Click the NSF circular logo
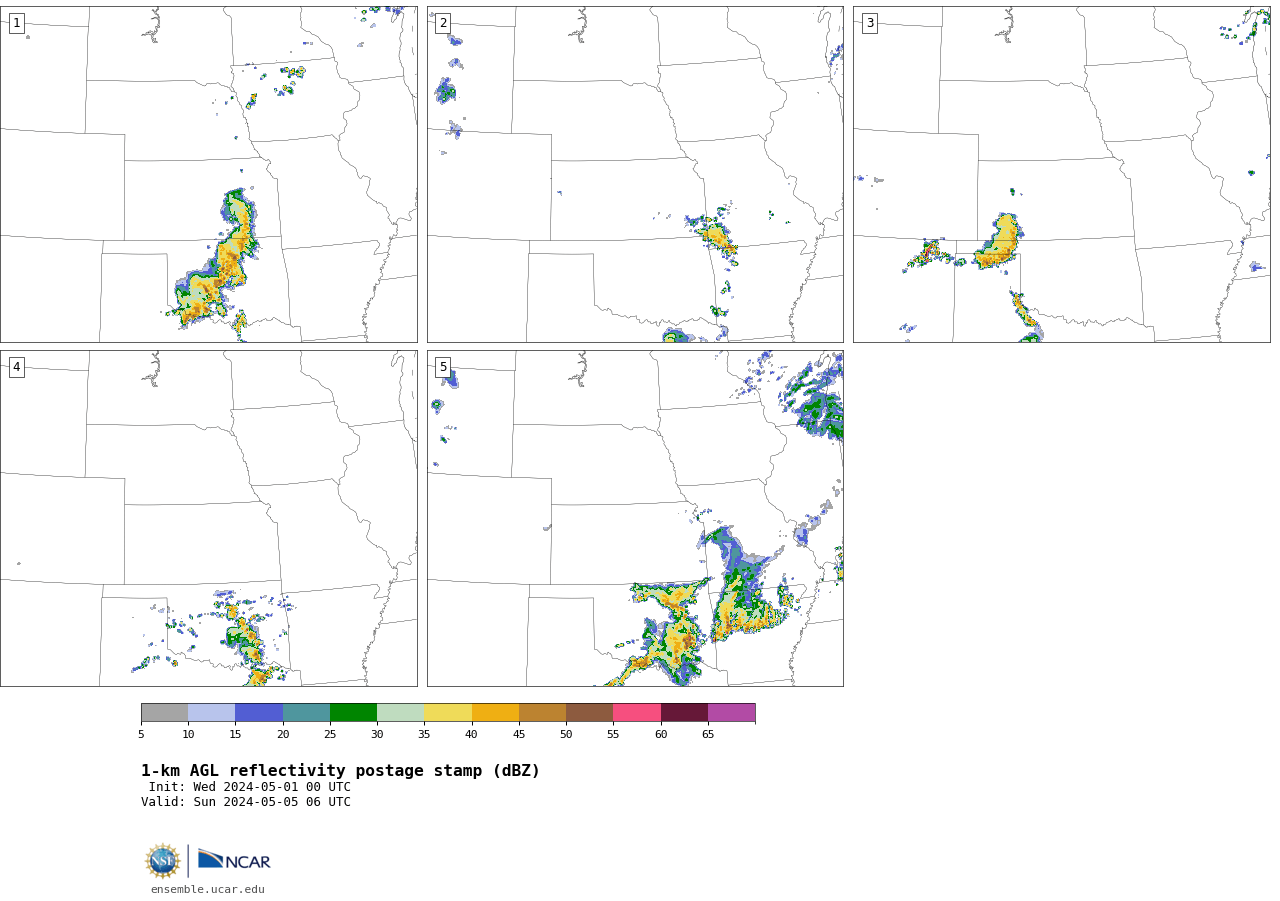This screenshot has height=901, width=1280. [163, 861]
